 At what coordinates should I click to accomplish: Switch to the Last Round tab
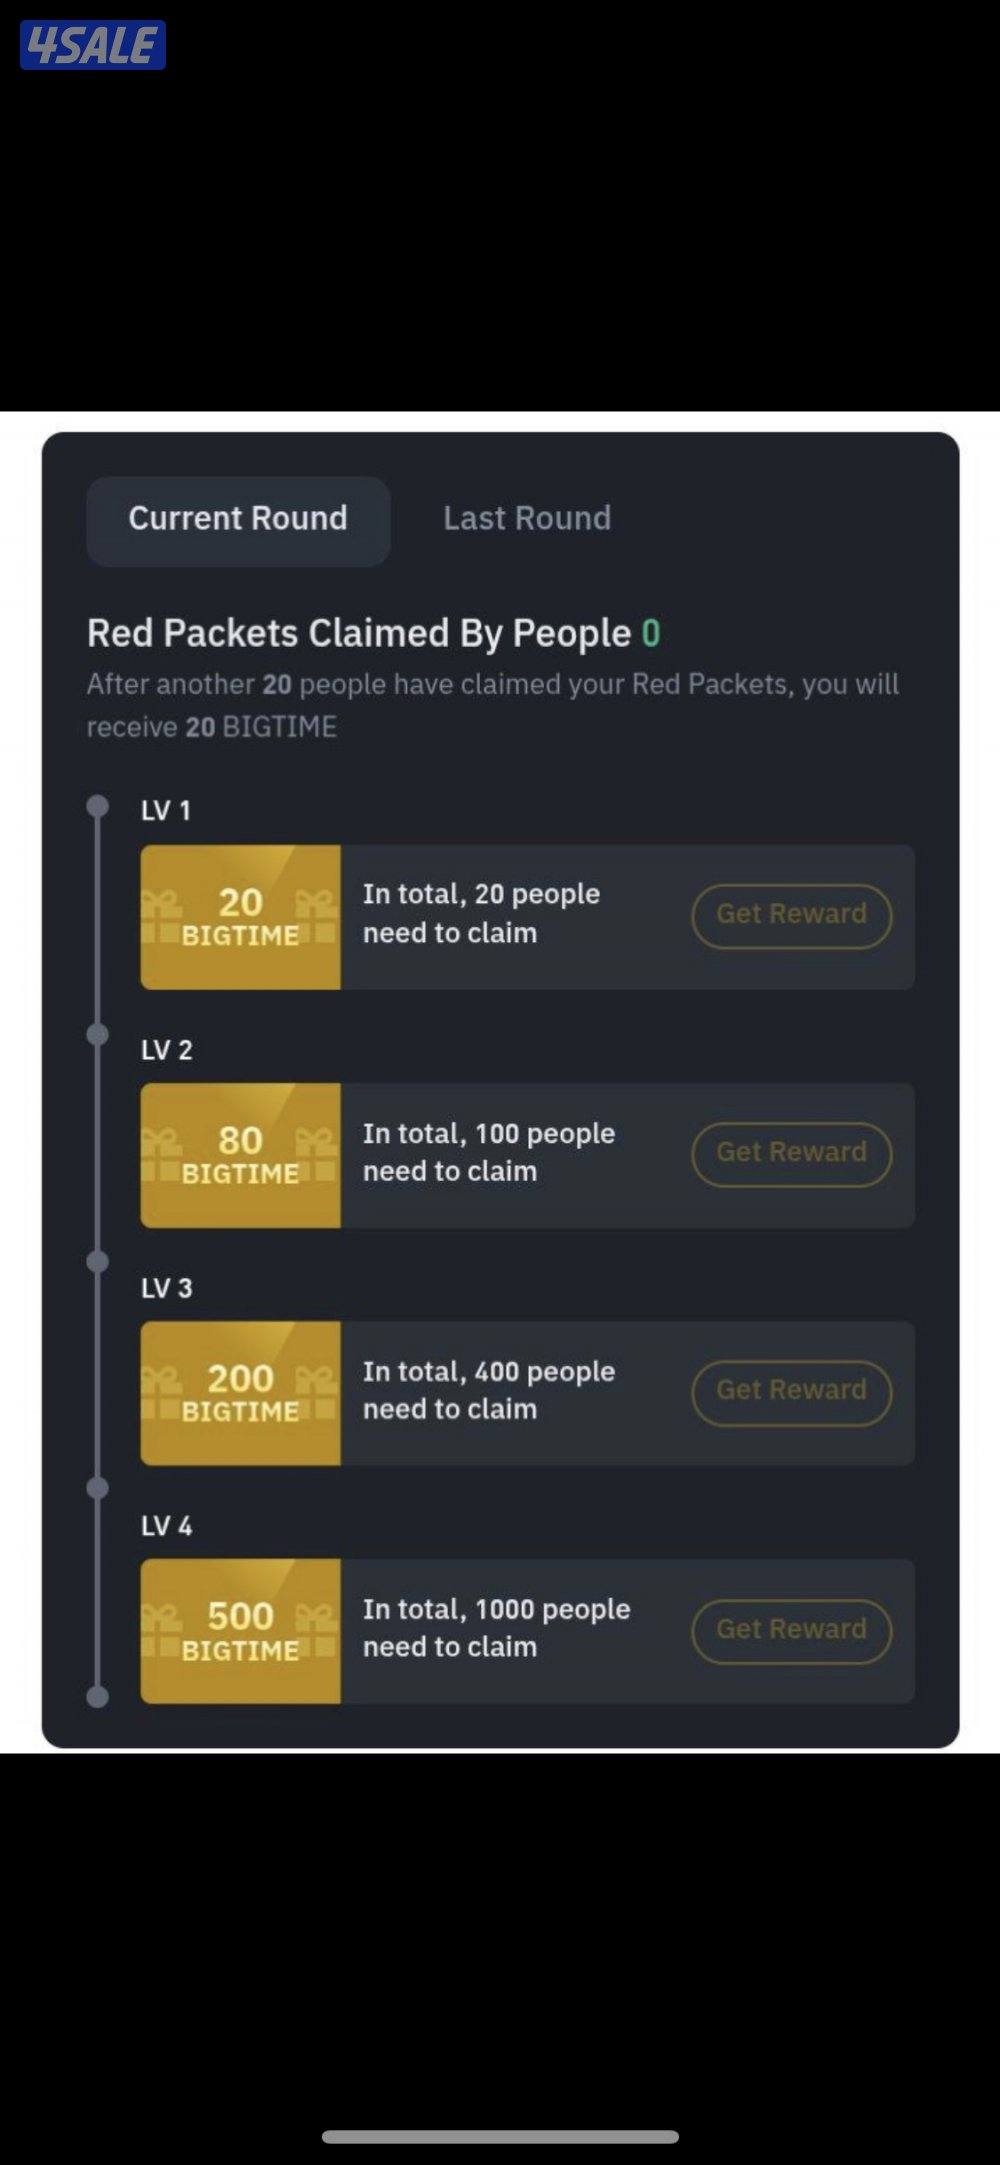527,518
